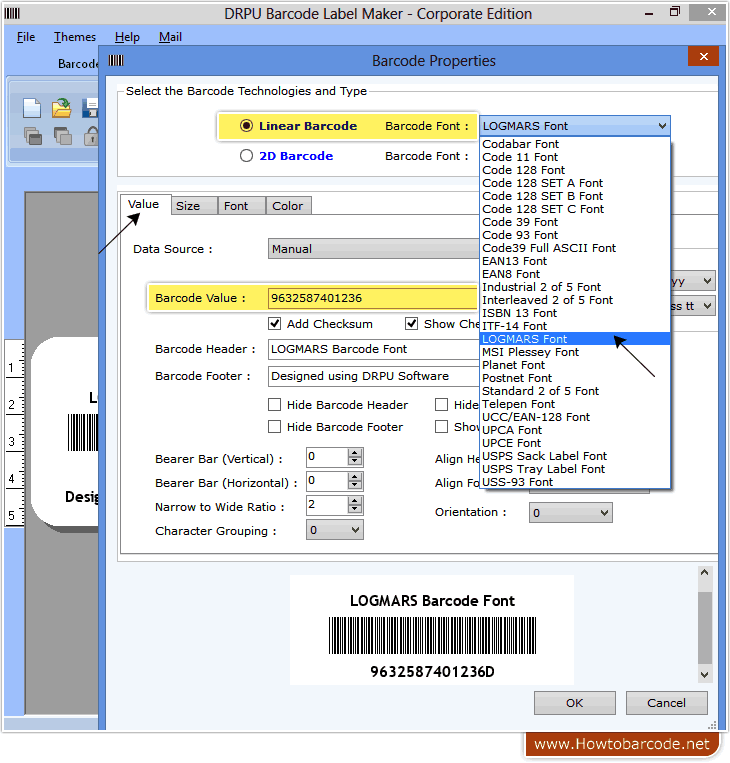
Task: Pick Code 39 Font in the dropdown list
Action: (x=575, y=222)
